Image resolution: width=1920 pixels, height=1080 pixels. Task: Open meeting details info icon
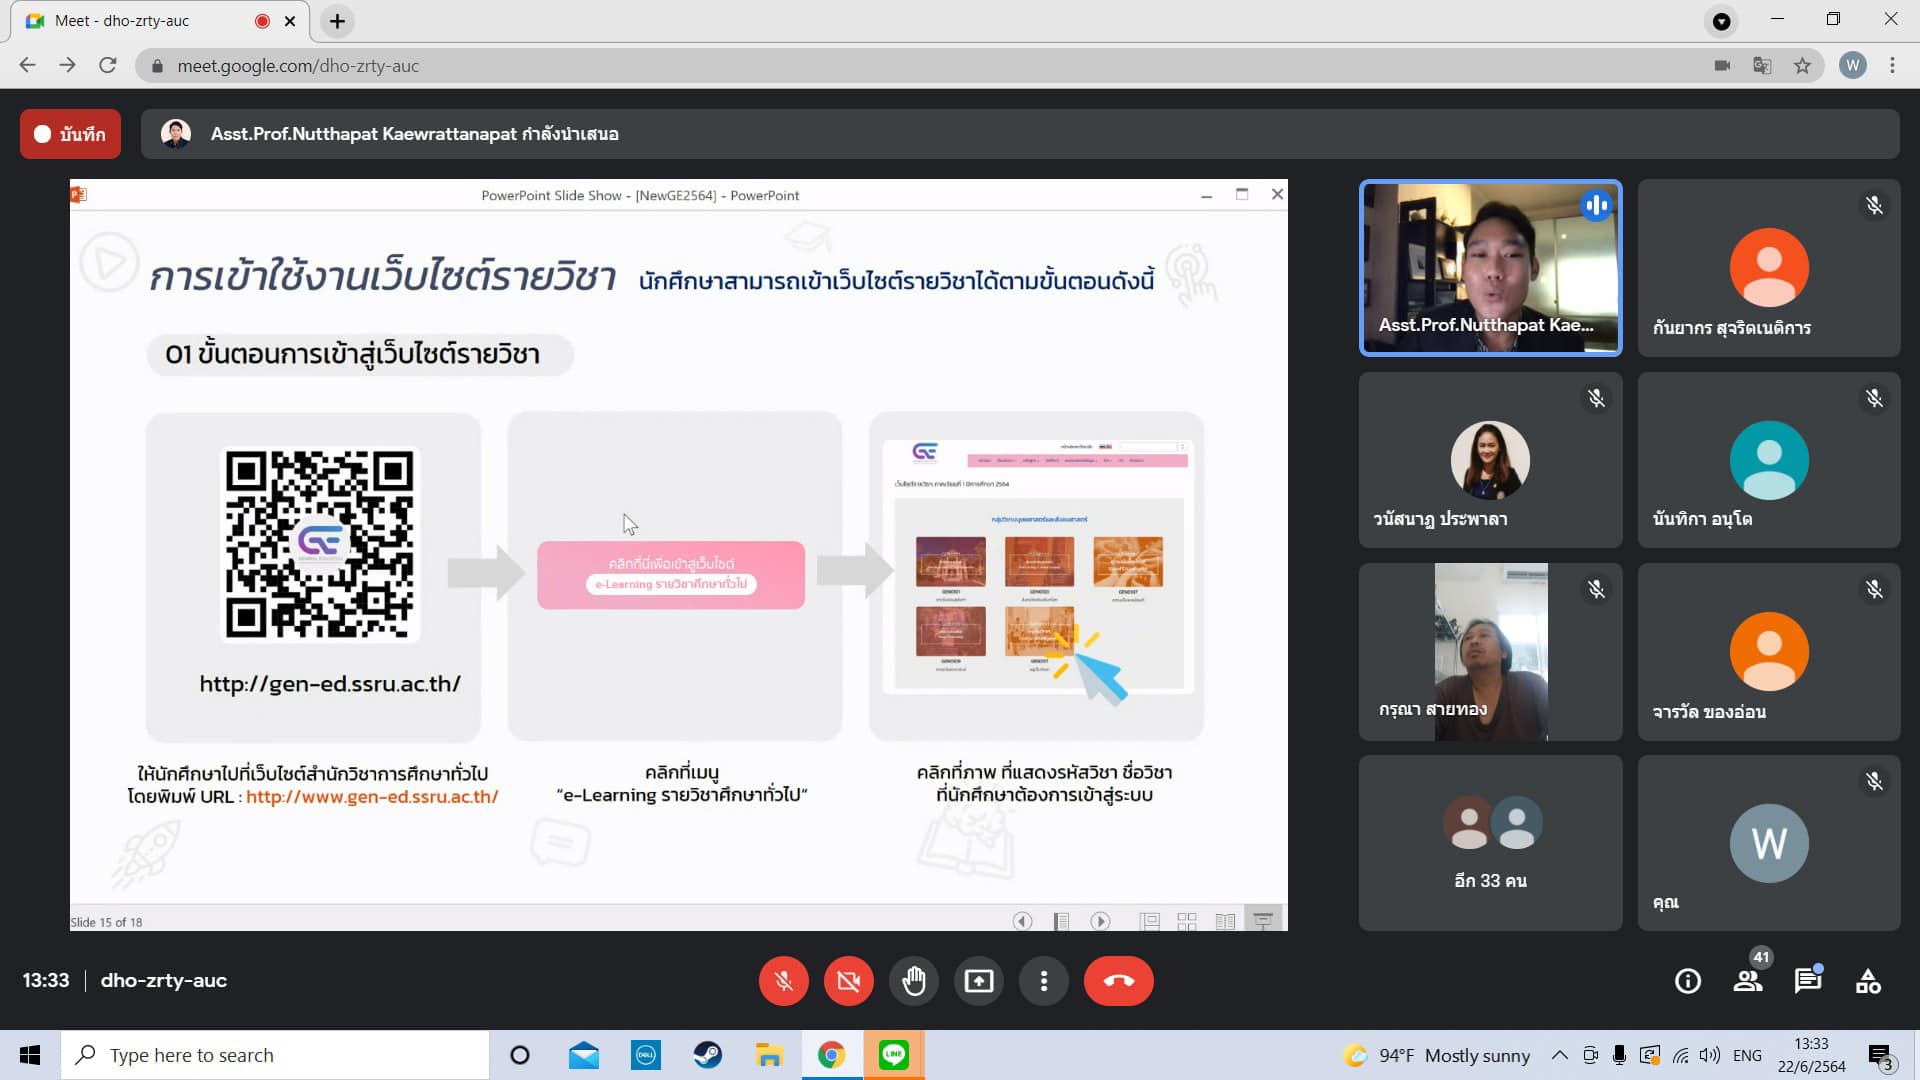tap(1687, 981)
